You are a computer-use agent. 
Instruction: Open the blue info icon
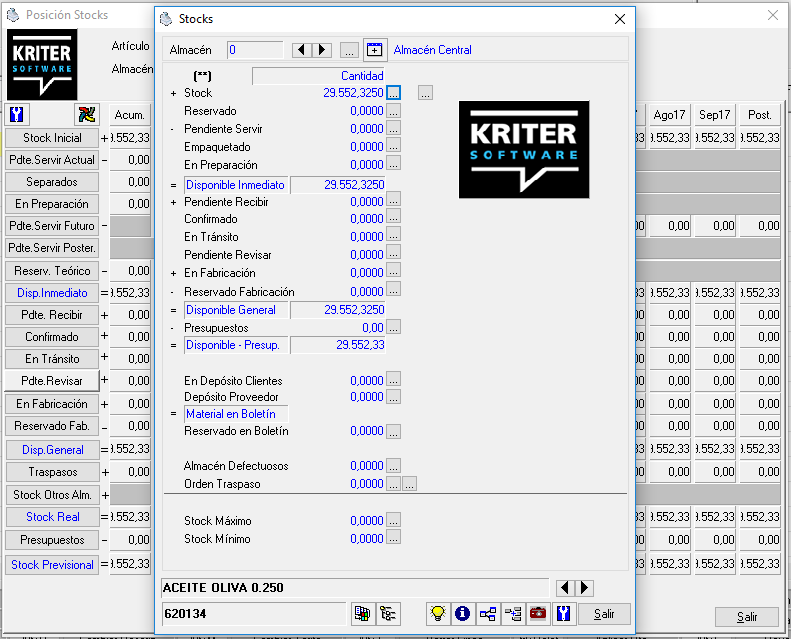click(x=463, y=614)
